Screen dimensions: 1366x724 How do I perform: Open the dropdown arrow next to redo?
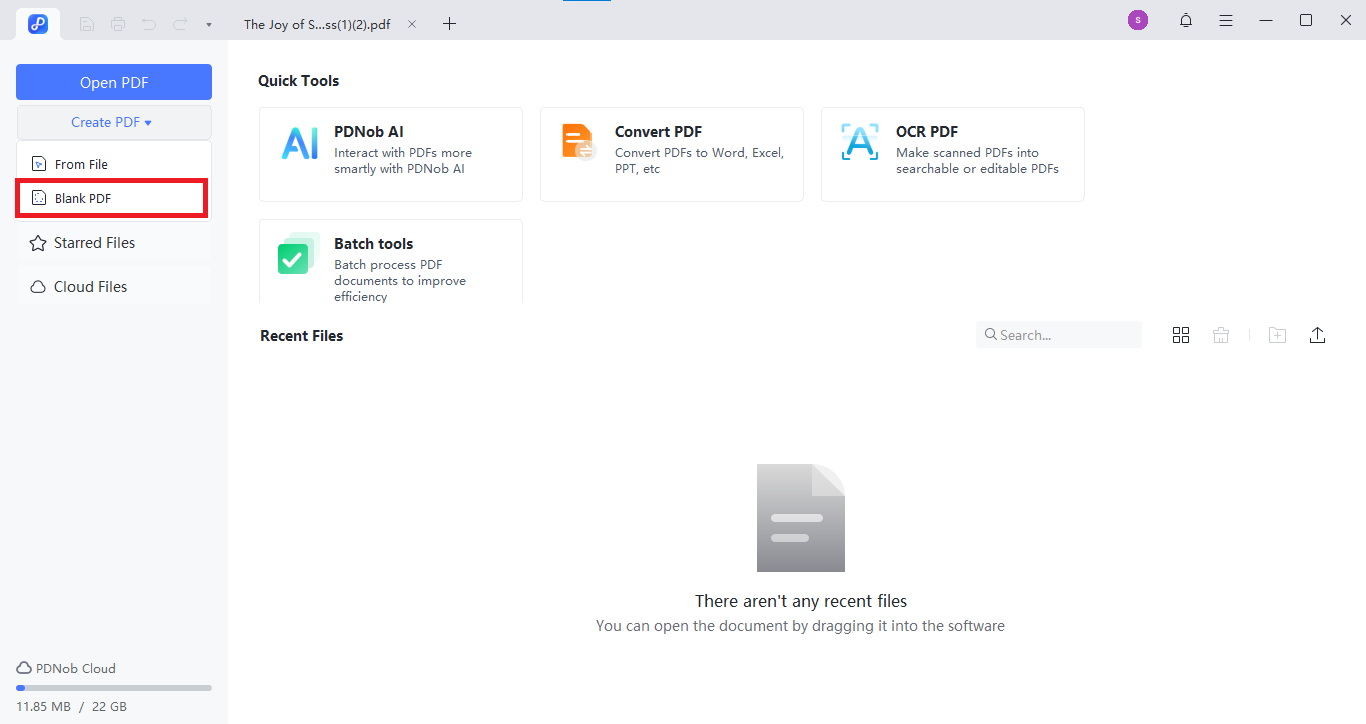point(207,23)
